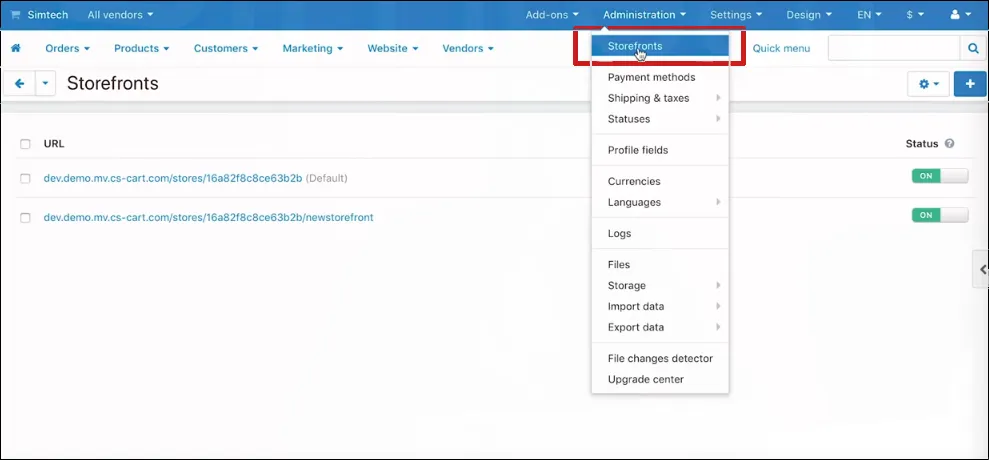
Task: Open the Add-ons dropdown menu
Action: [x=552, y=15]
